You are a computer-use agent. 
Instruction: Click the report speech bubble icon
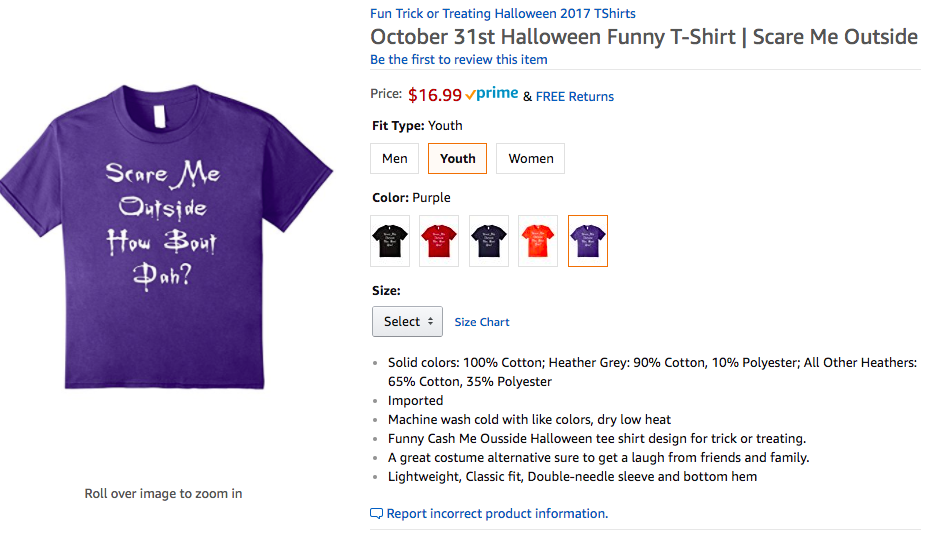[376, 513]
